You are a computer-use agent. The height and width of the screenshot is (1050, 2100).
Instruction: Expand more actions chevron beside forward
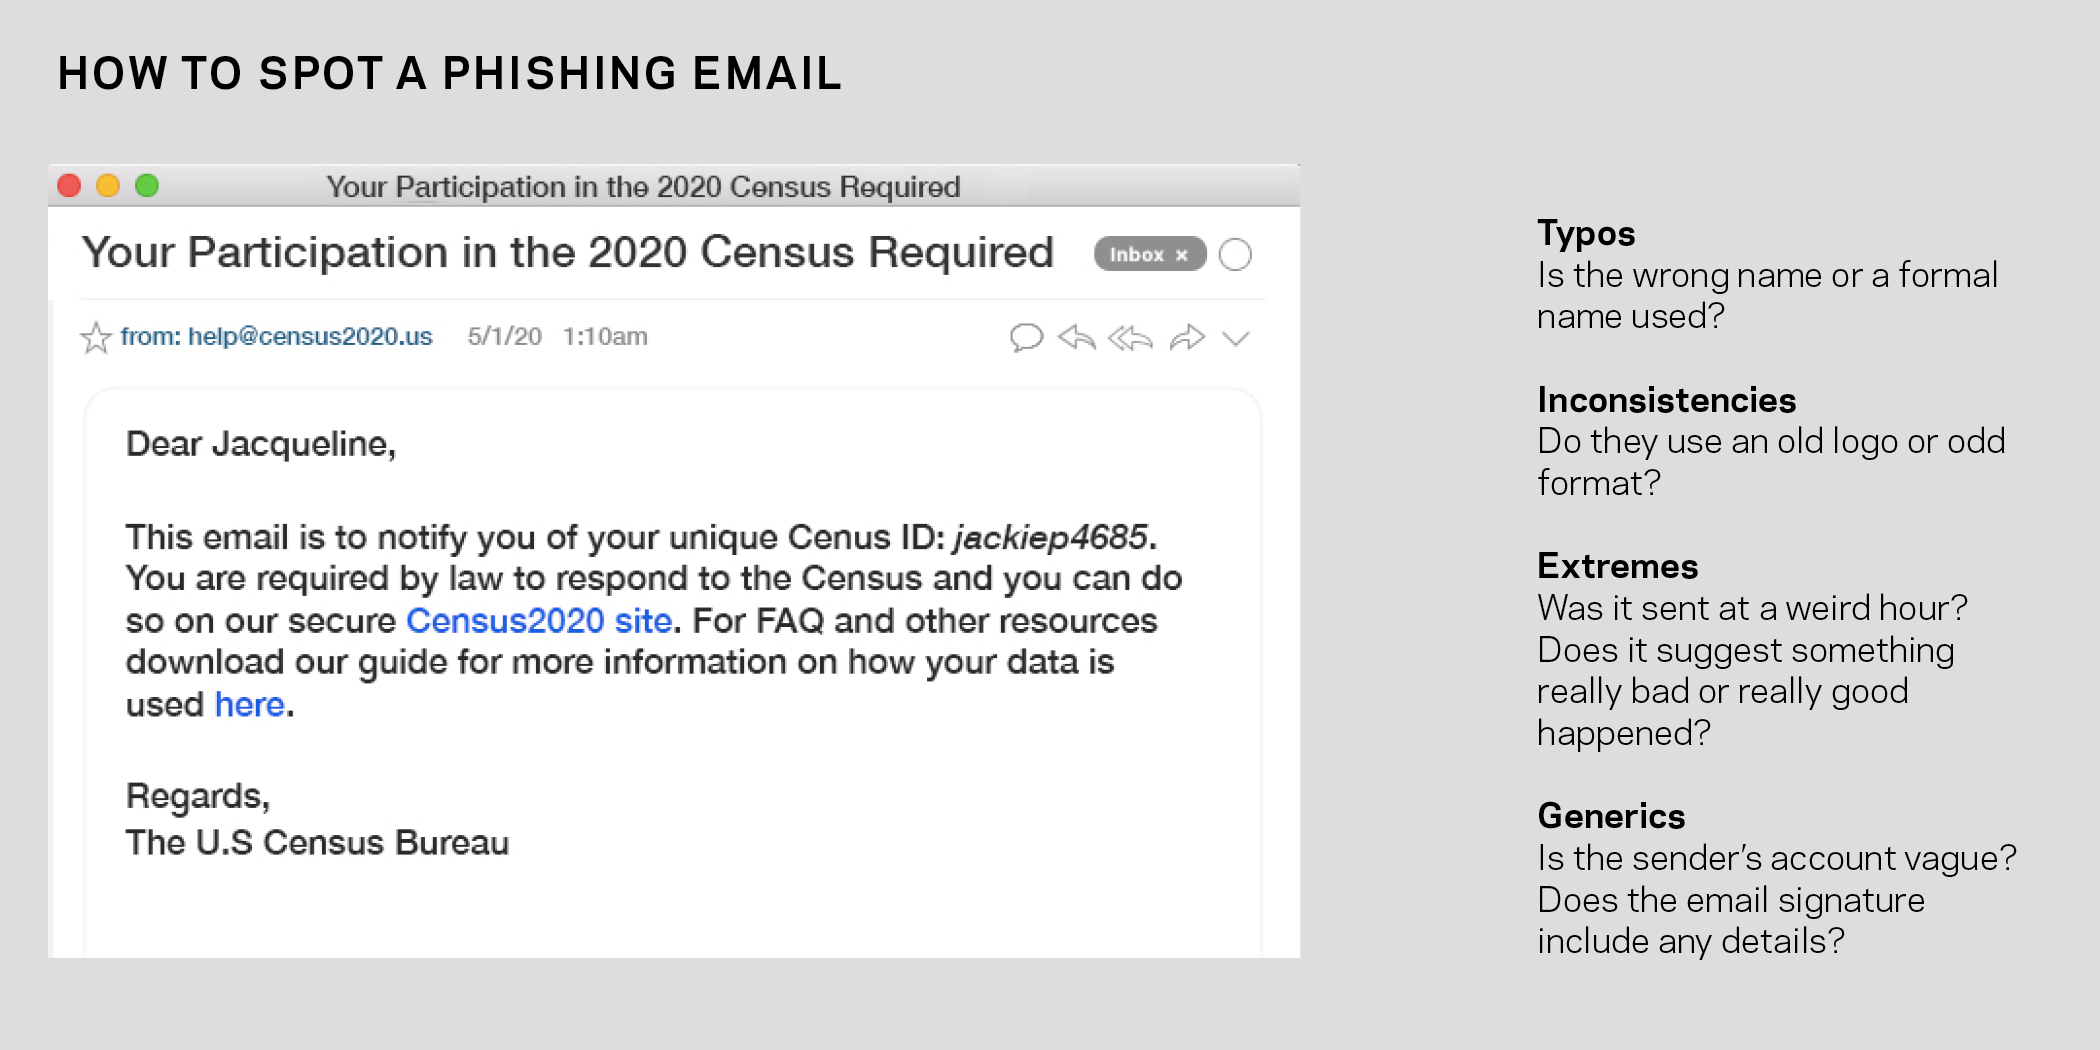coord(1236,339)
